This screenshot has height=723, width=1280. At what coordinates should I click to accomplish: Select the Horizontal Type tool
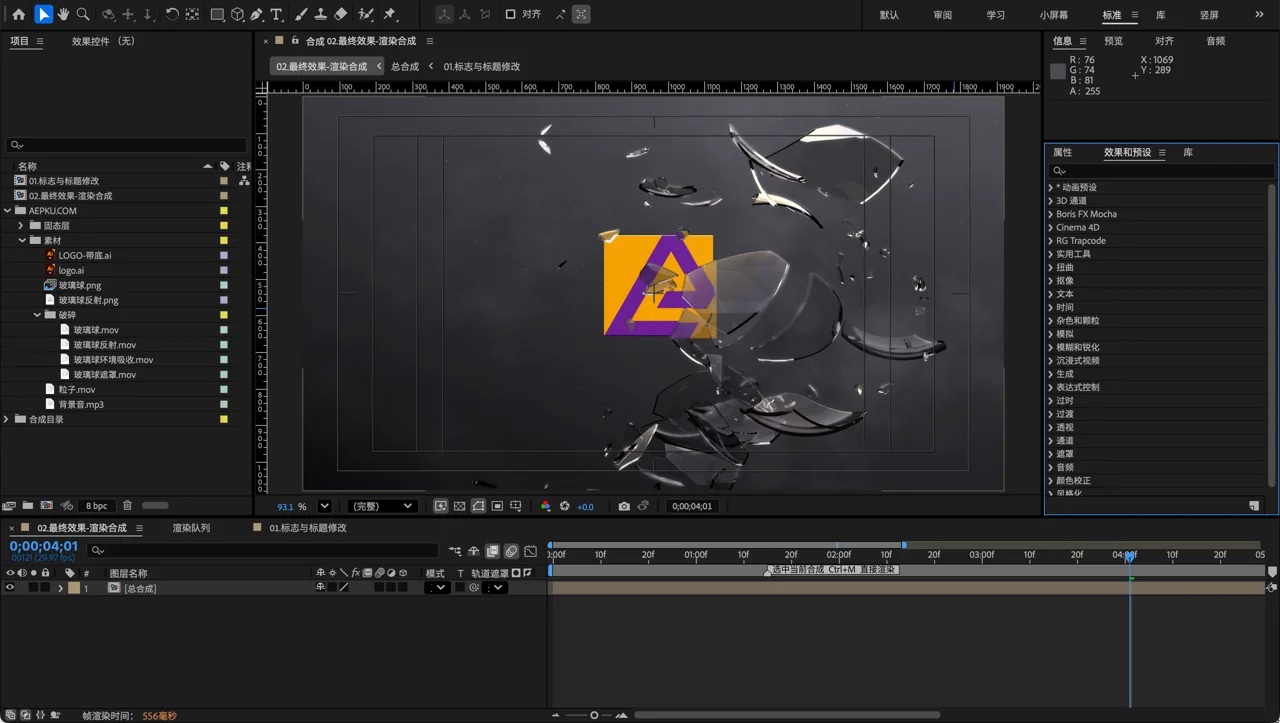point(277,14)
